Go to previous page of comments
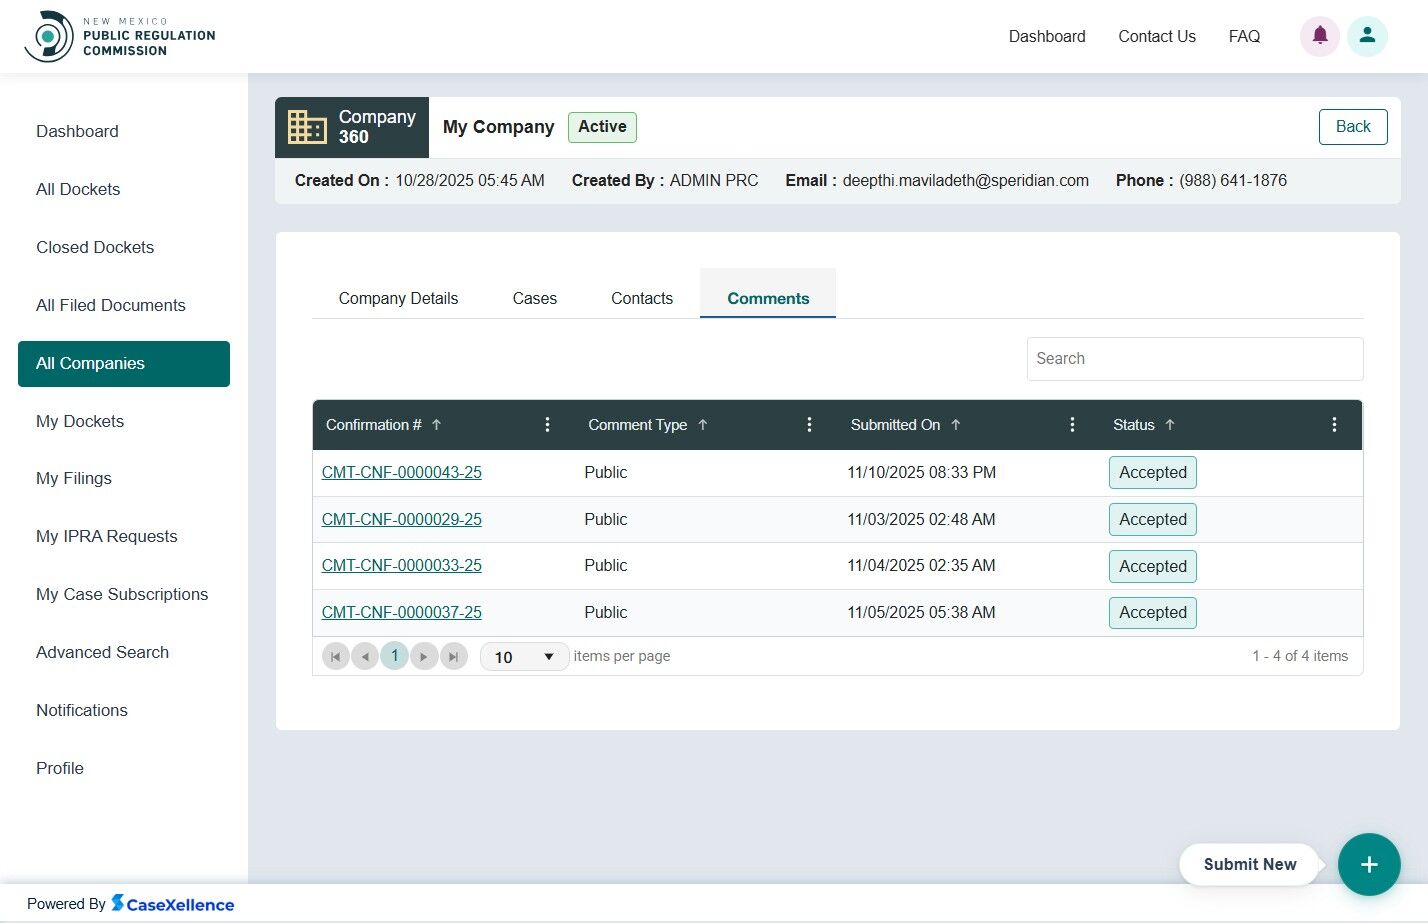Image resolution: width=1428 pixels, height=923 pixels. pyautogui.click(x=365, y=656)
